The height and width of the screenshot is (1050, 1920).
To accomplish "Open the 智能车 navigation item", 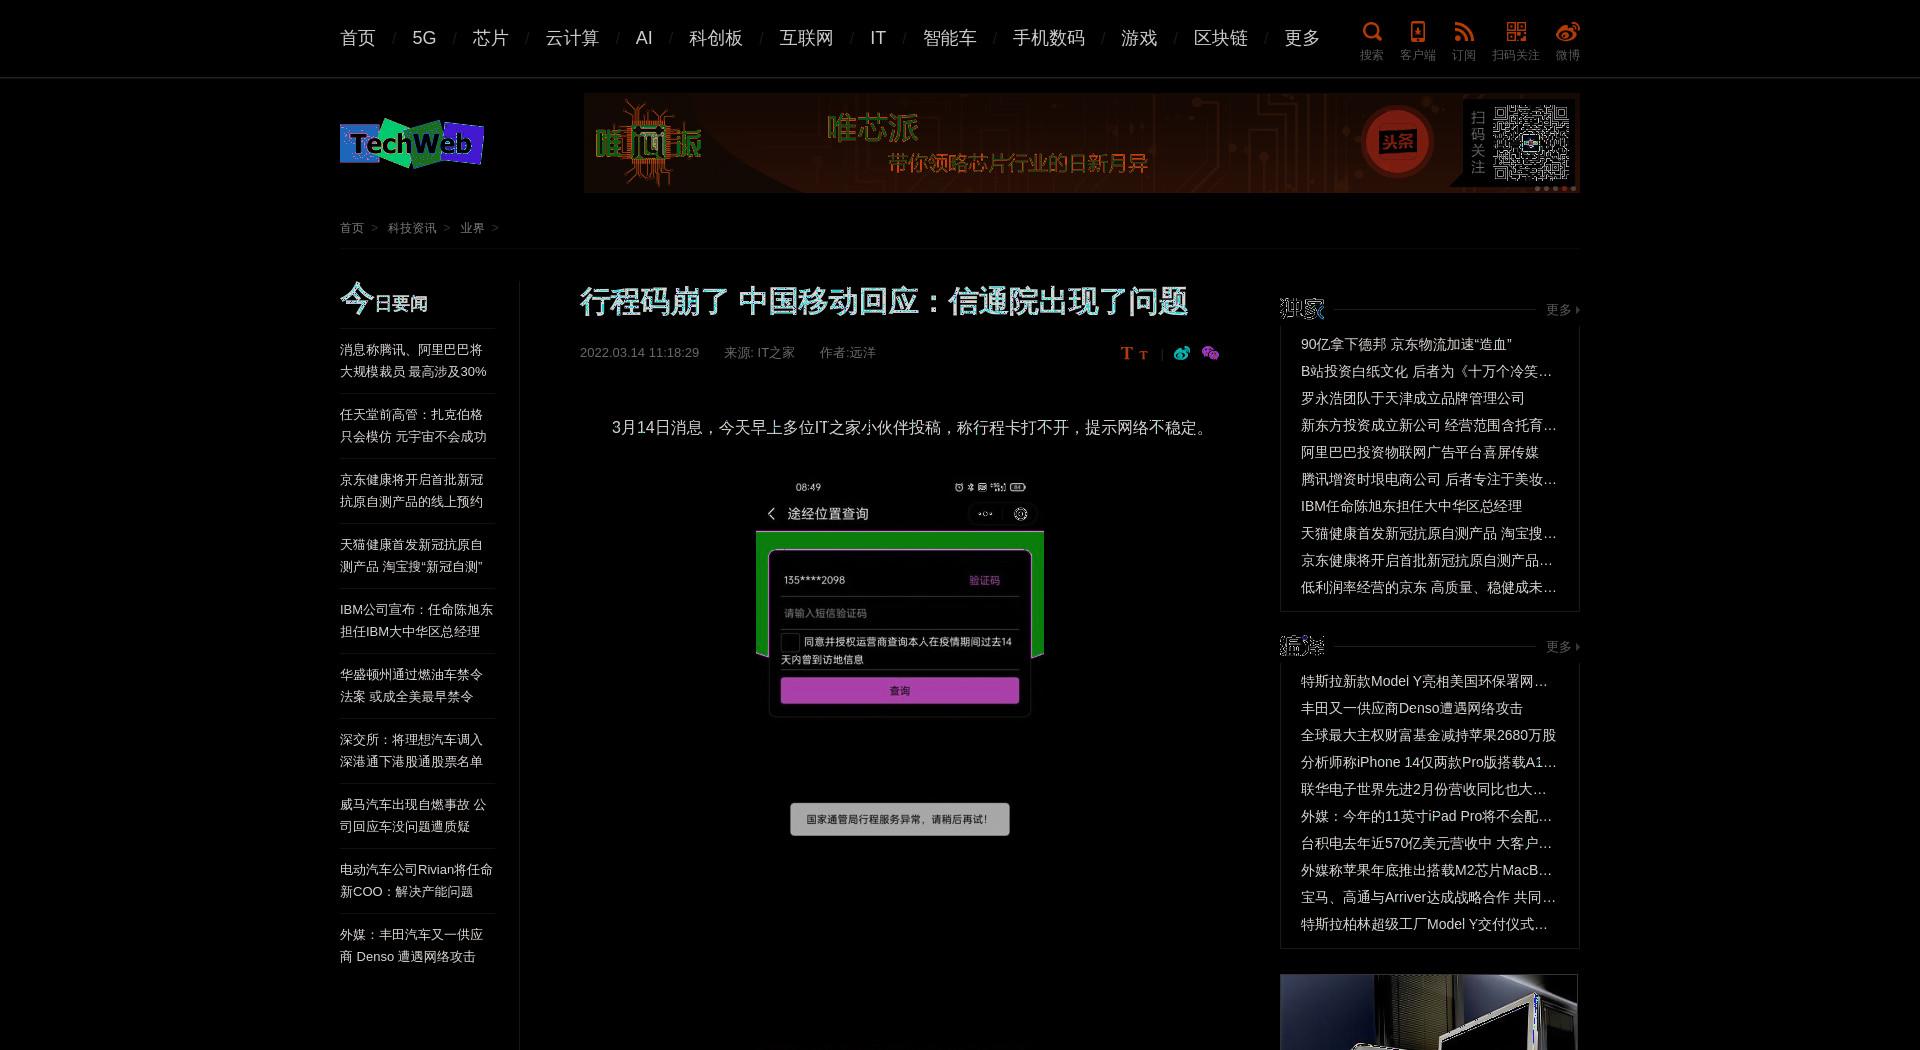I will click(949, 38).
